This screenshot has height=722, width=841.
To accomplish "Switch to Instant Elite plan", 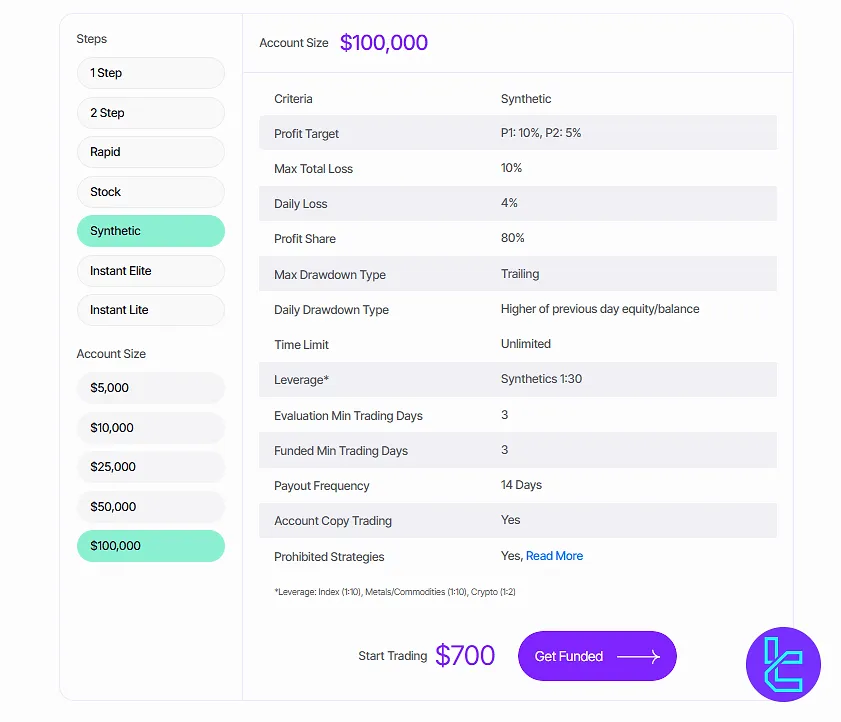I will (x=150, y=271).
